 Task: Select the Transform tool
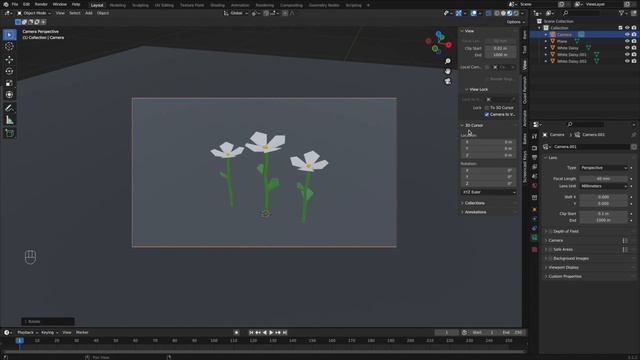[9, 95]
